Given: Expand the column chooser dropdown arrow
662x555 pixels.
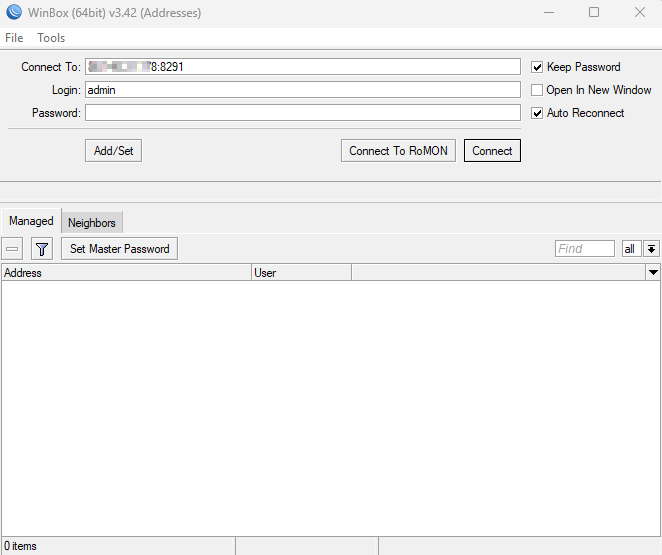Looking at the screenshot, I should click(x=653, y=272).
